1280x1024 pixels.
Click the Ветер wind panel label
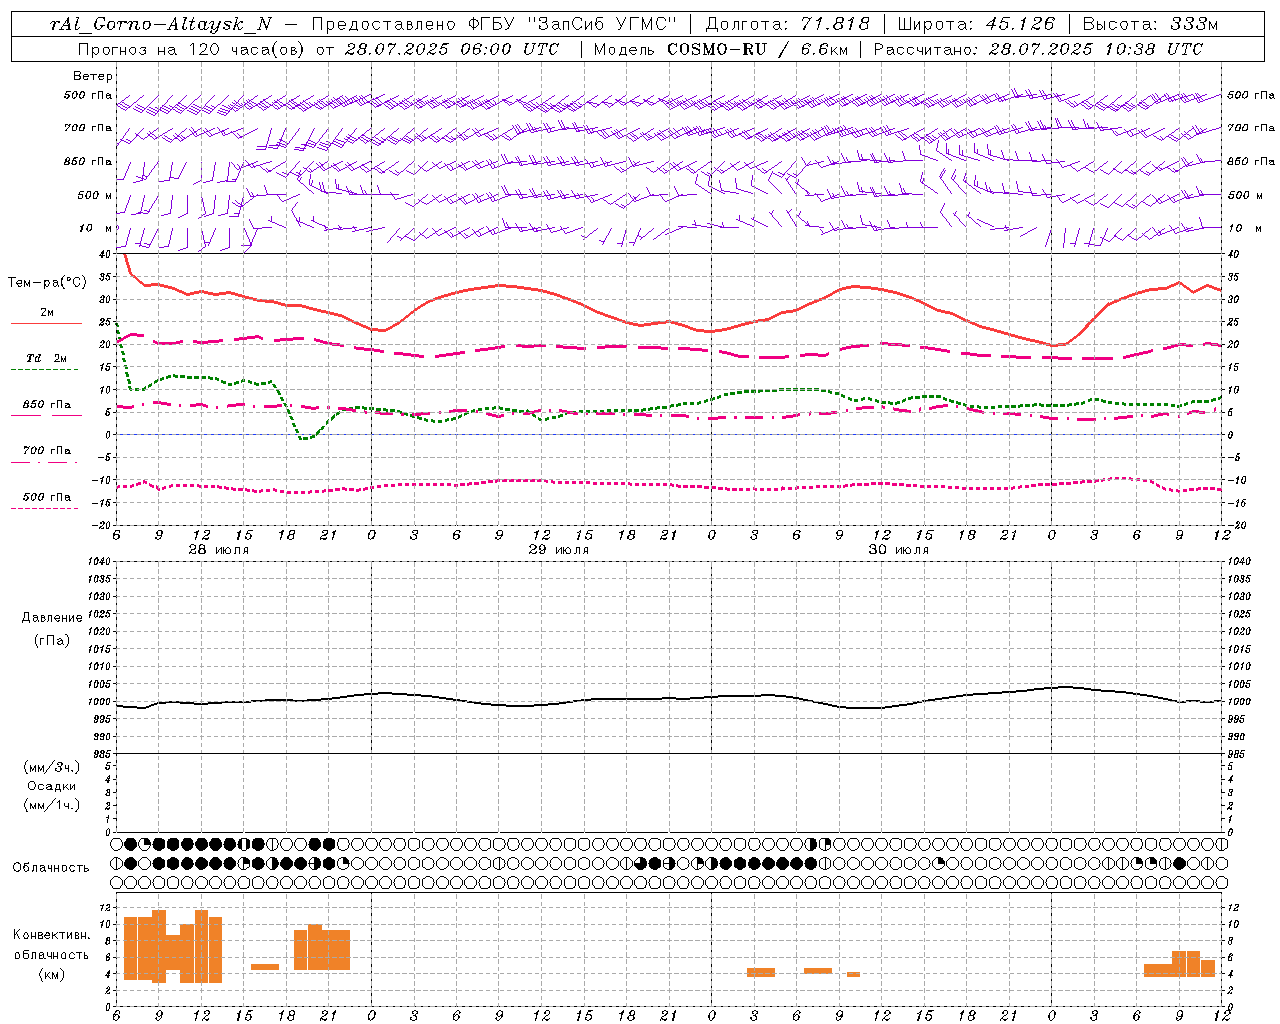(93, 76)
